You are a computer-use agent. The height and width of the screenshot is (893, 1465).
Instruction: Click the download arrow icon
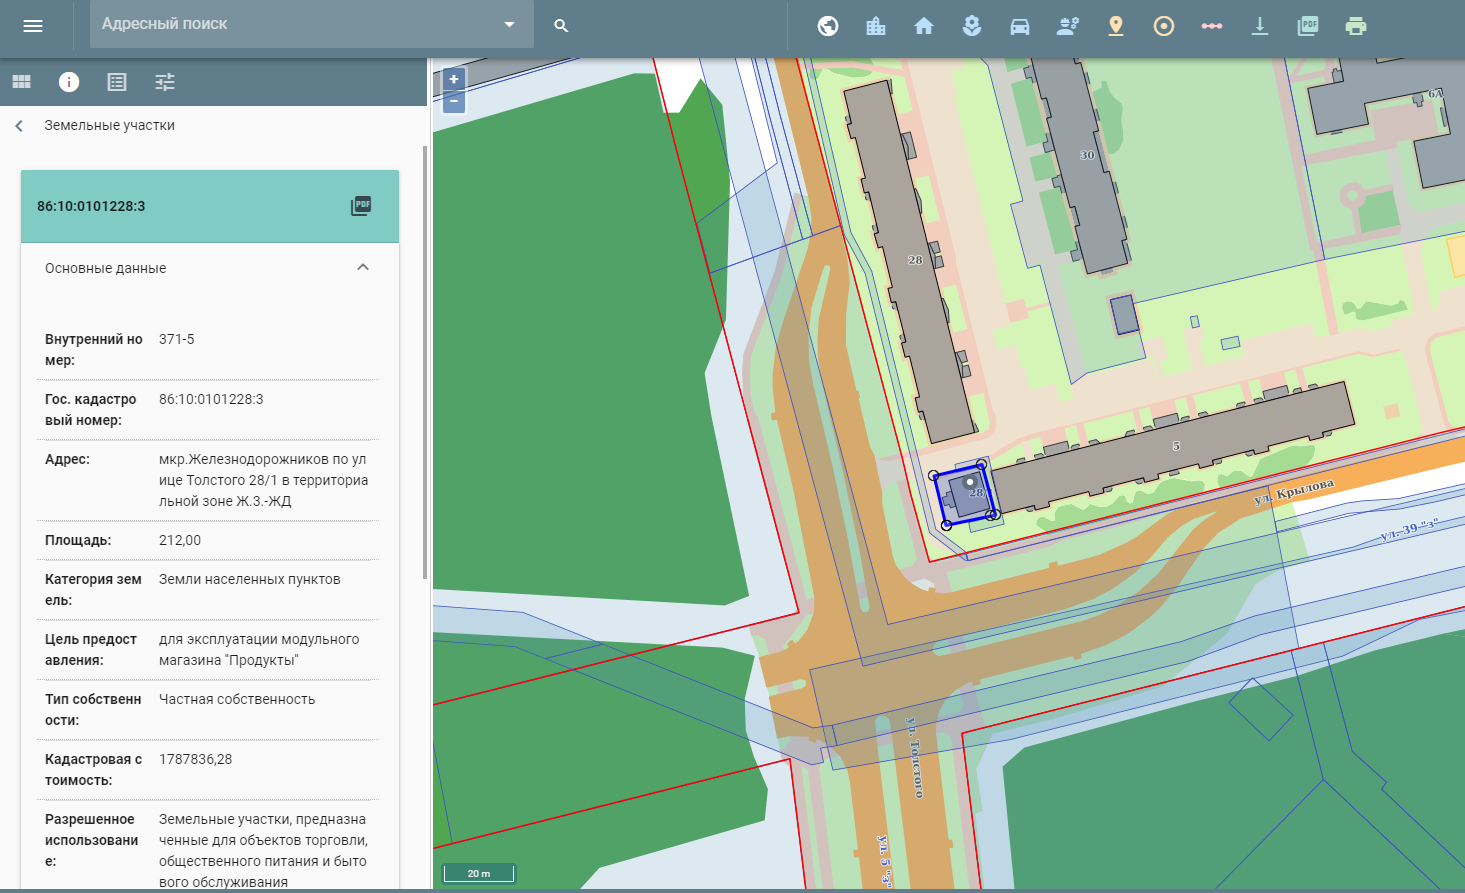pyautogui.click(x=1260, y=26)
